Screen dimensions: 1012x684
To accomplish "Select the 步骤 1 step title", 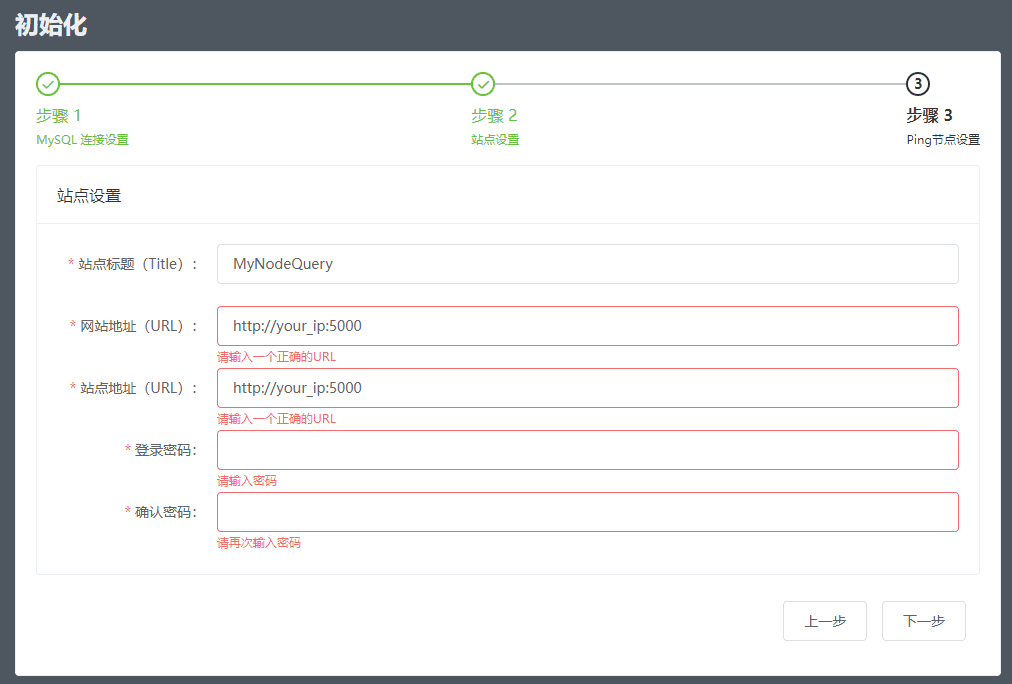I will click(x=59, y=115).
